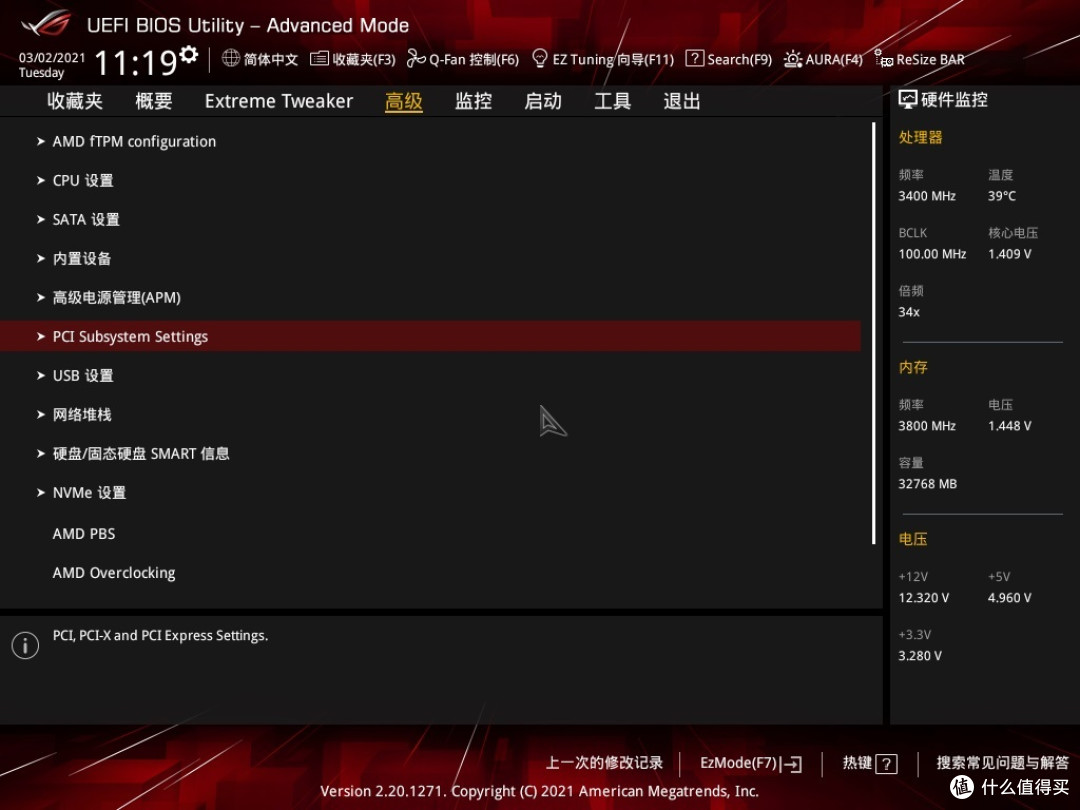The image size is (1080, 810).
Task: Click the info icon above the description text
Action: coord(25,645)
